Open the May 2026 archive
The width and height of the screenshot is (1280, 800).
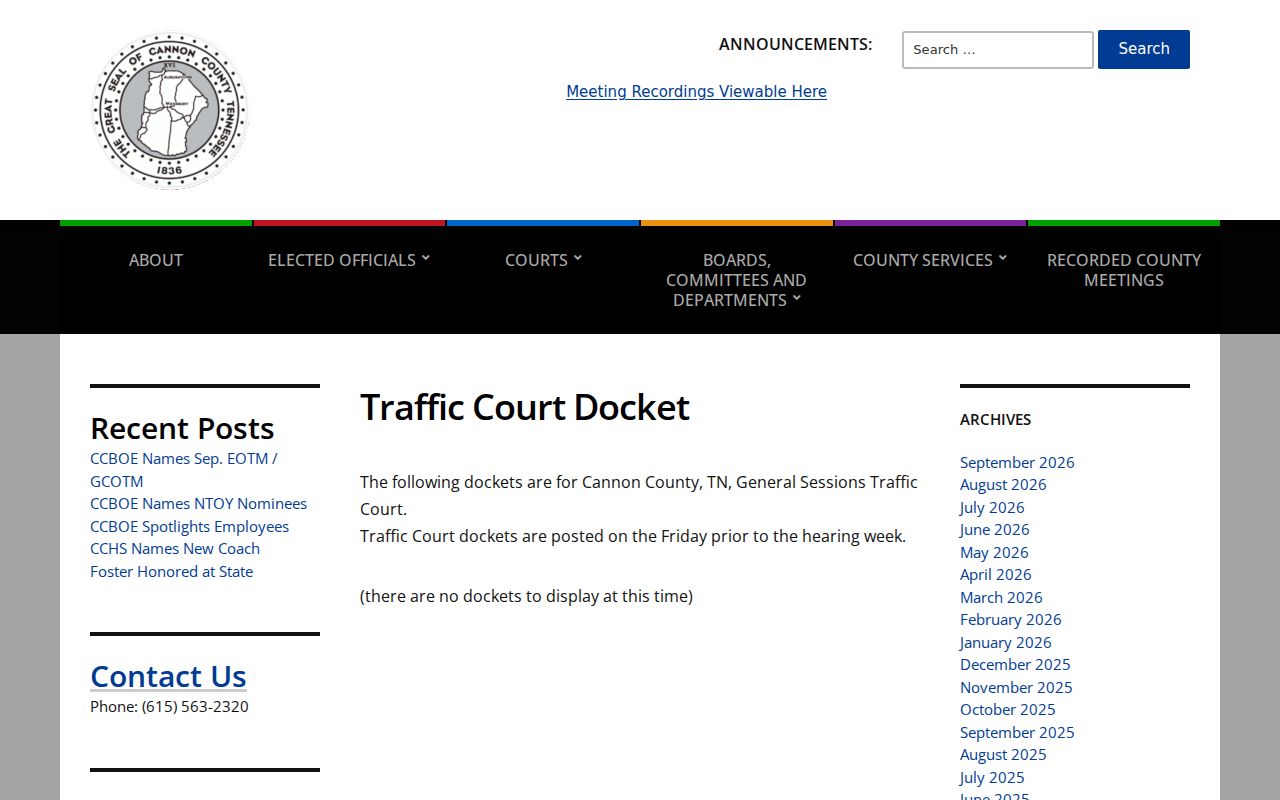pyautogui.click(x=994, y=552)
